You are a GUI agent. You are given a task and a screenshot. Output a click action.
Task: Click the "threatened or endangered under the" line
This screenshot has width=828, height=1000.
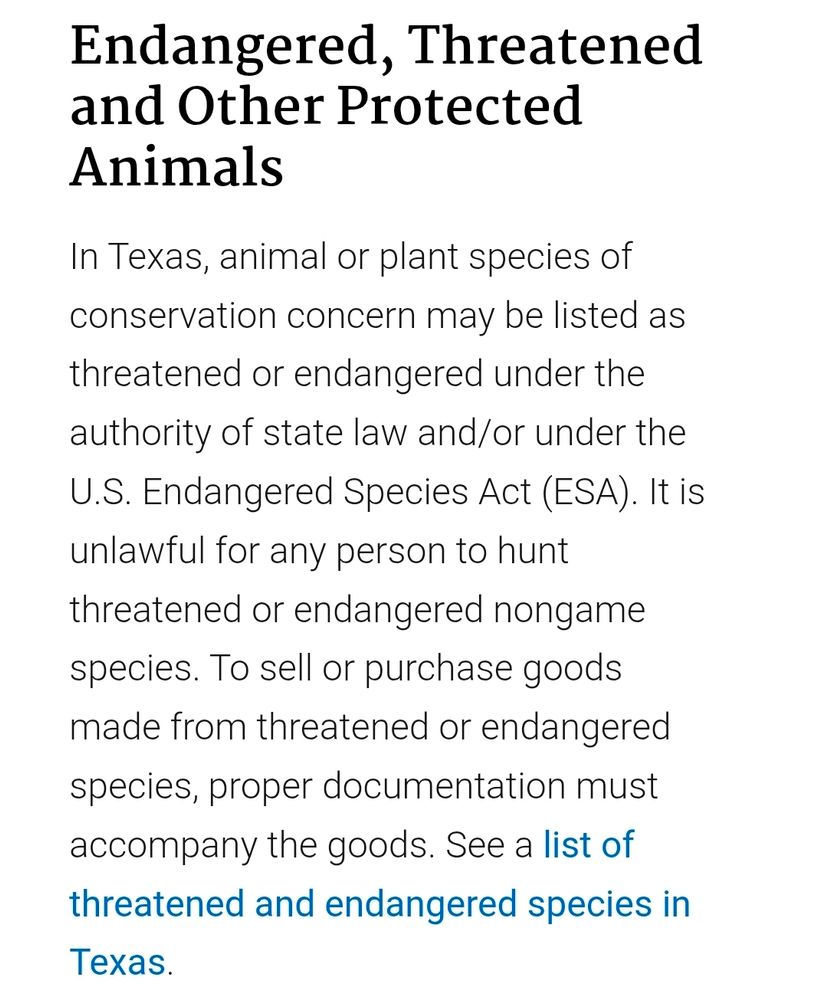(357, 375)
